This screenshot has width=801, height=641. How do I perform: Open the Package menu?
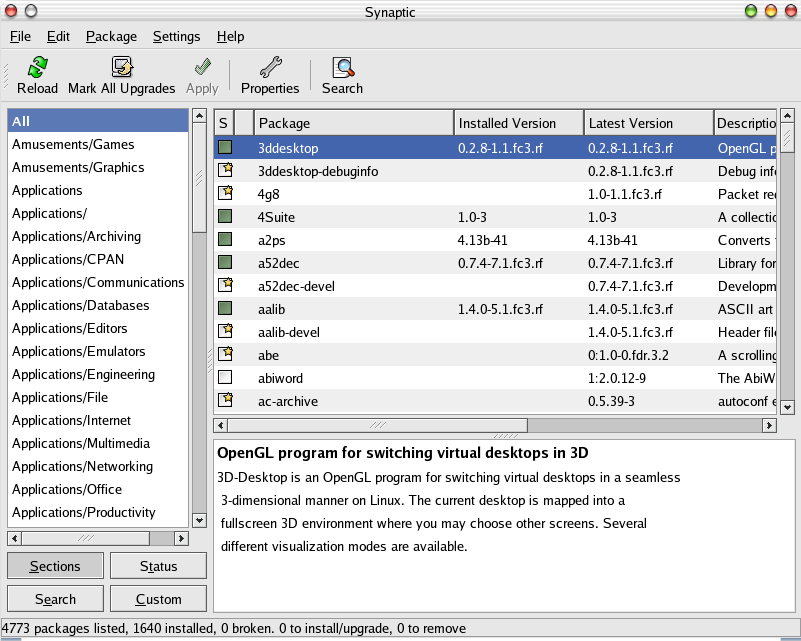110,36
